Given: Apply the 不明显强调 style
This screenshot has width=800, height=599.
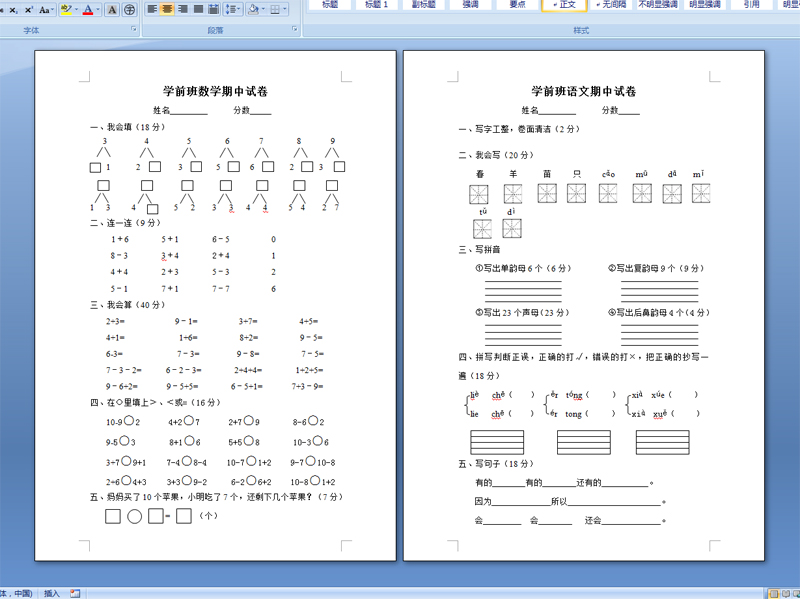Looking at the screenshot, I should (658, 5).
